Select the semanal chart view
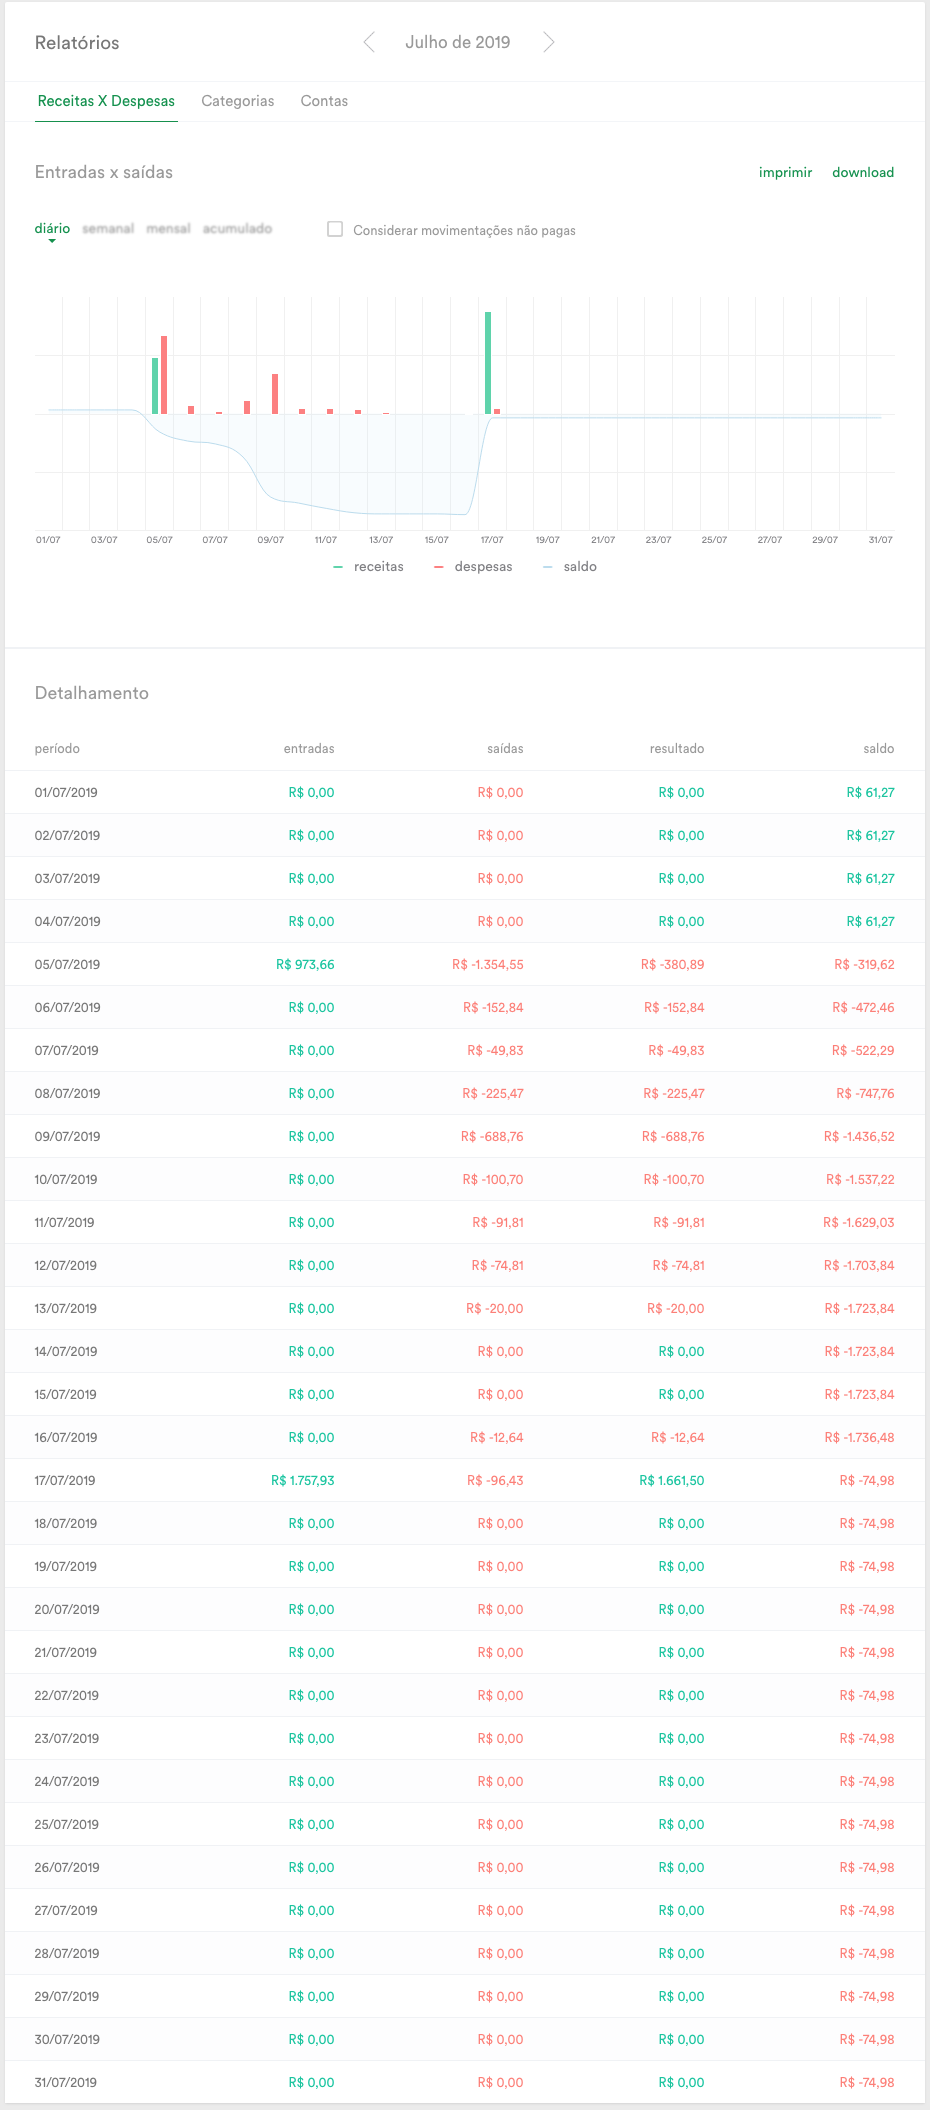Image resolution: width=930 pixels, height=2110 pixels. tap(108, 229)
